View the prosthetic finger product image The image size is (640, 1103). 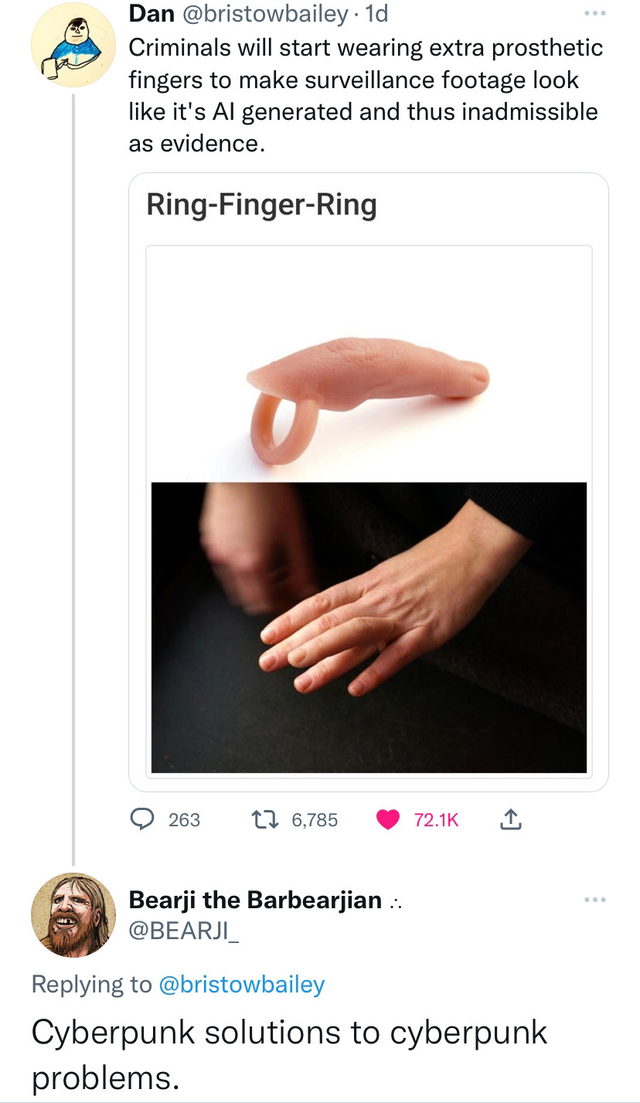[368, 360]
